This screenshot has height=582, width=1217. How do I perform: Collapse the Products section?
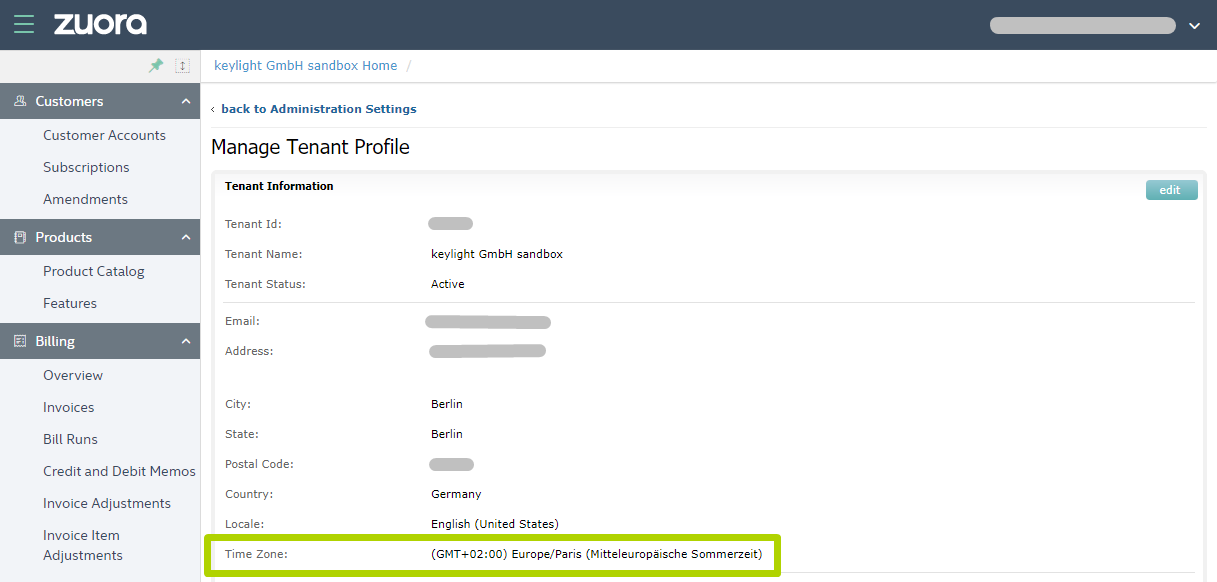[186, 237]
